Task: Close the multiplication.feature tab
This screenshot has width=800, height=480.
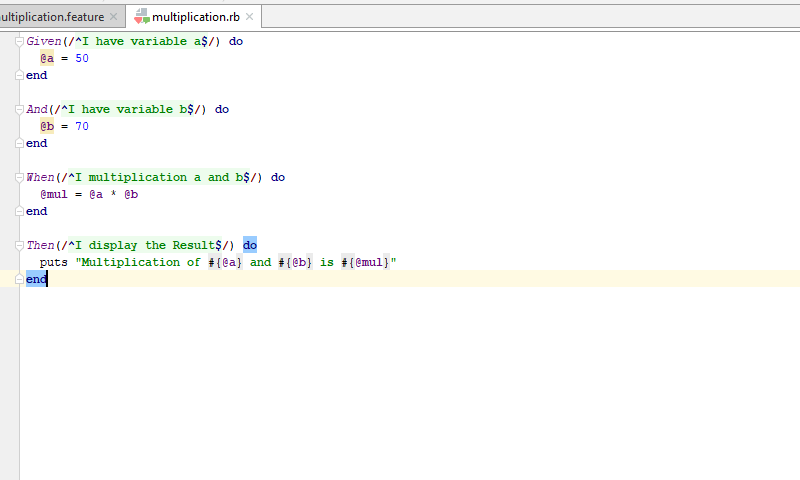Action: click(114, 17)
